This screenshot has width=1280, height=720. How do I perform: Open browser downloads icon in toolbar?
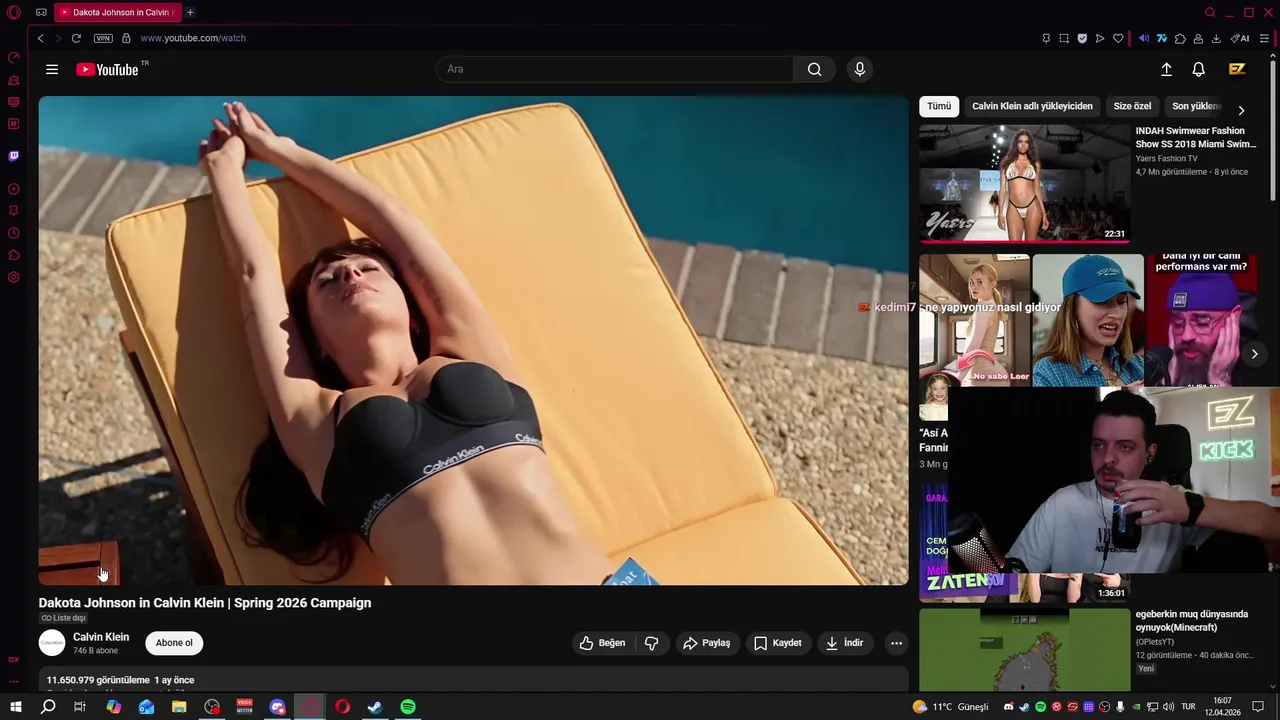coord(1216,38)
